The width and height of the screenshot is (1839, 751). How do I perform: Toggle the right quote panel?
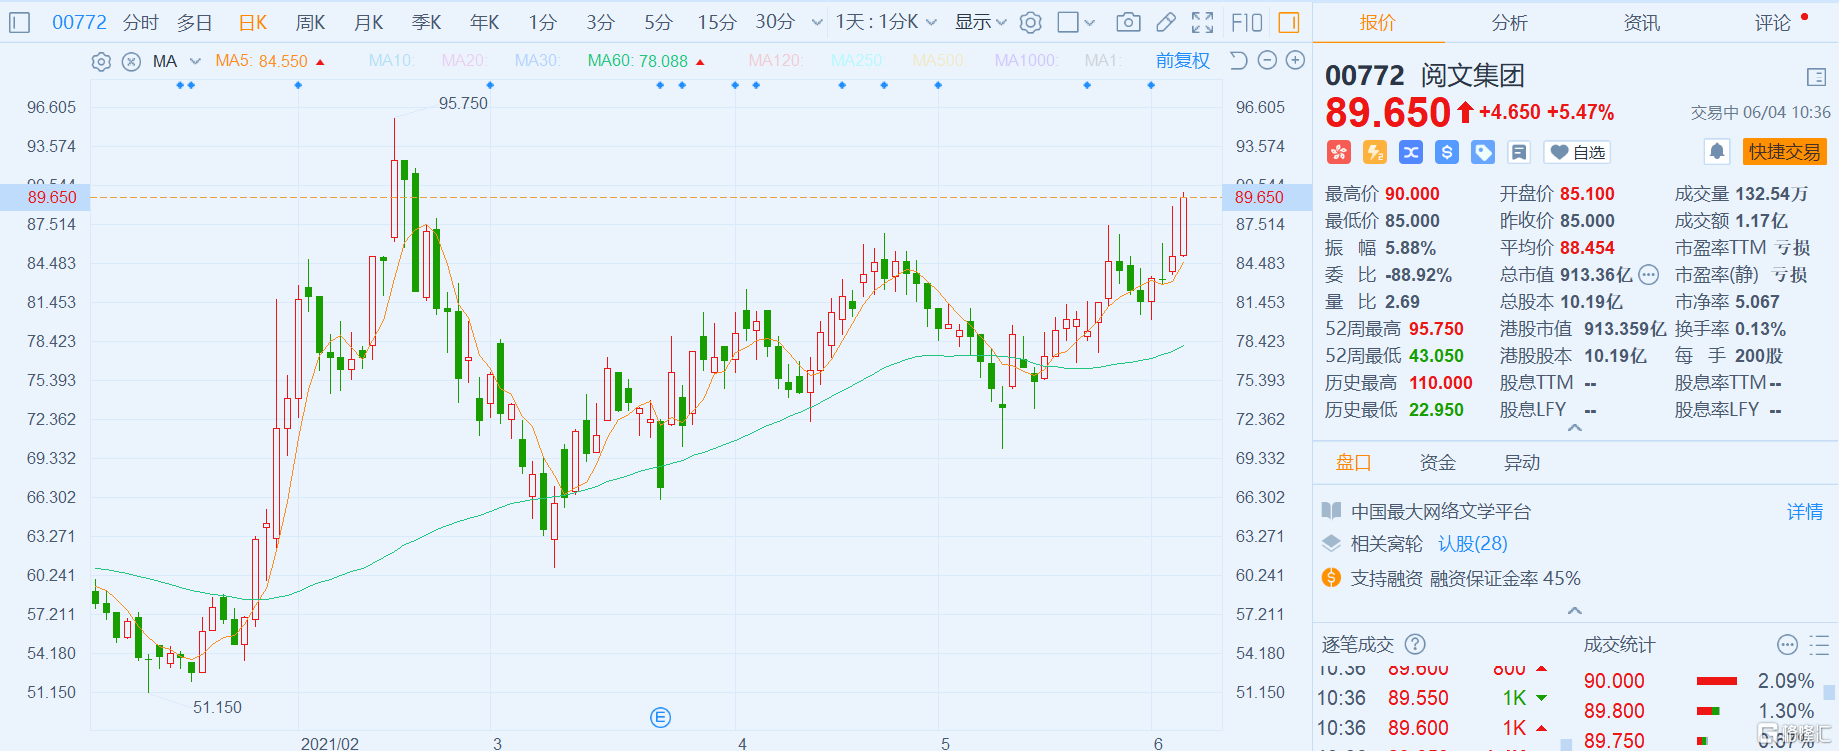point(1289,22)
